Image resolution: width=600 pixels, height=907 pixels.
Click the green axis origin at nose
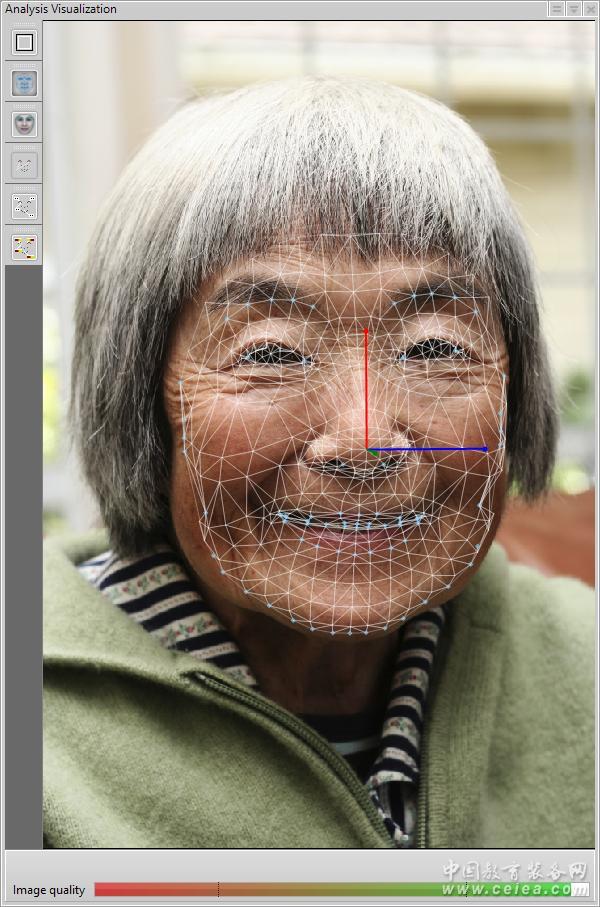[368, 452]
